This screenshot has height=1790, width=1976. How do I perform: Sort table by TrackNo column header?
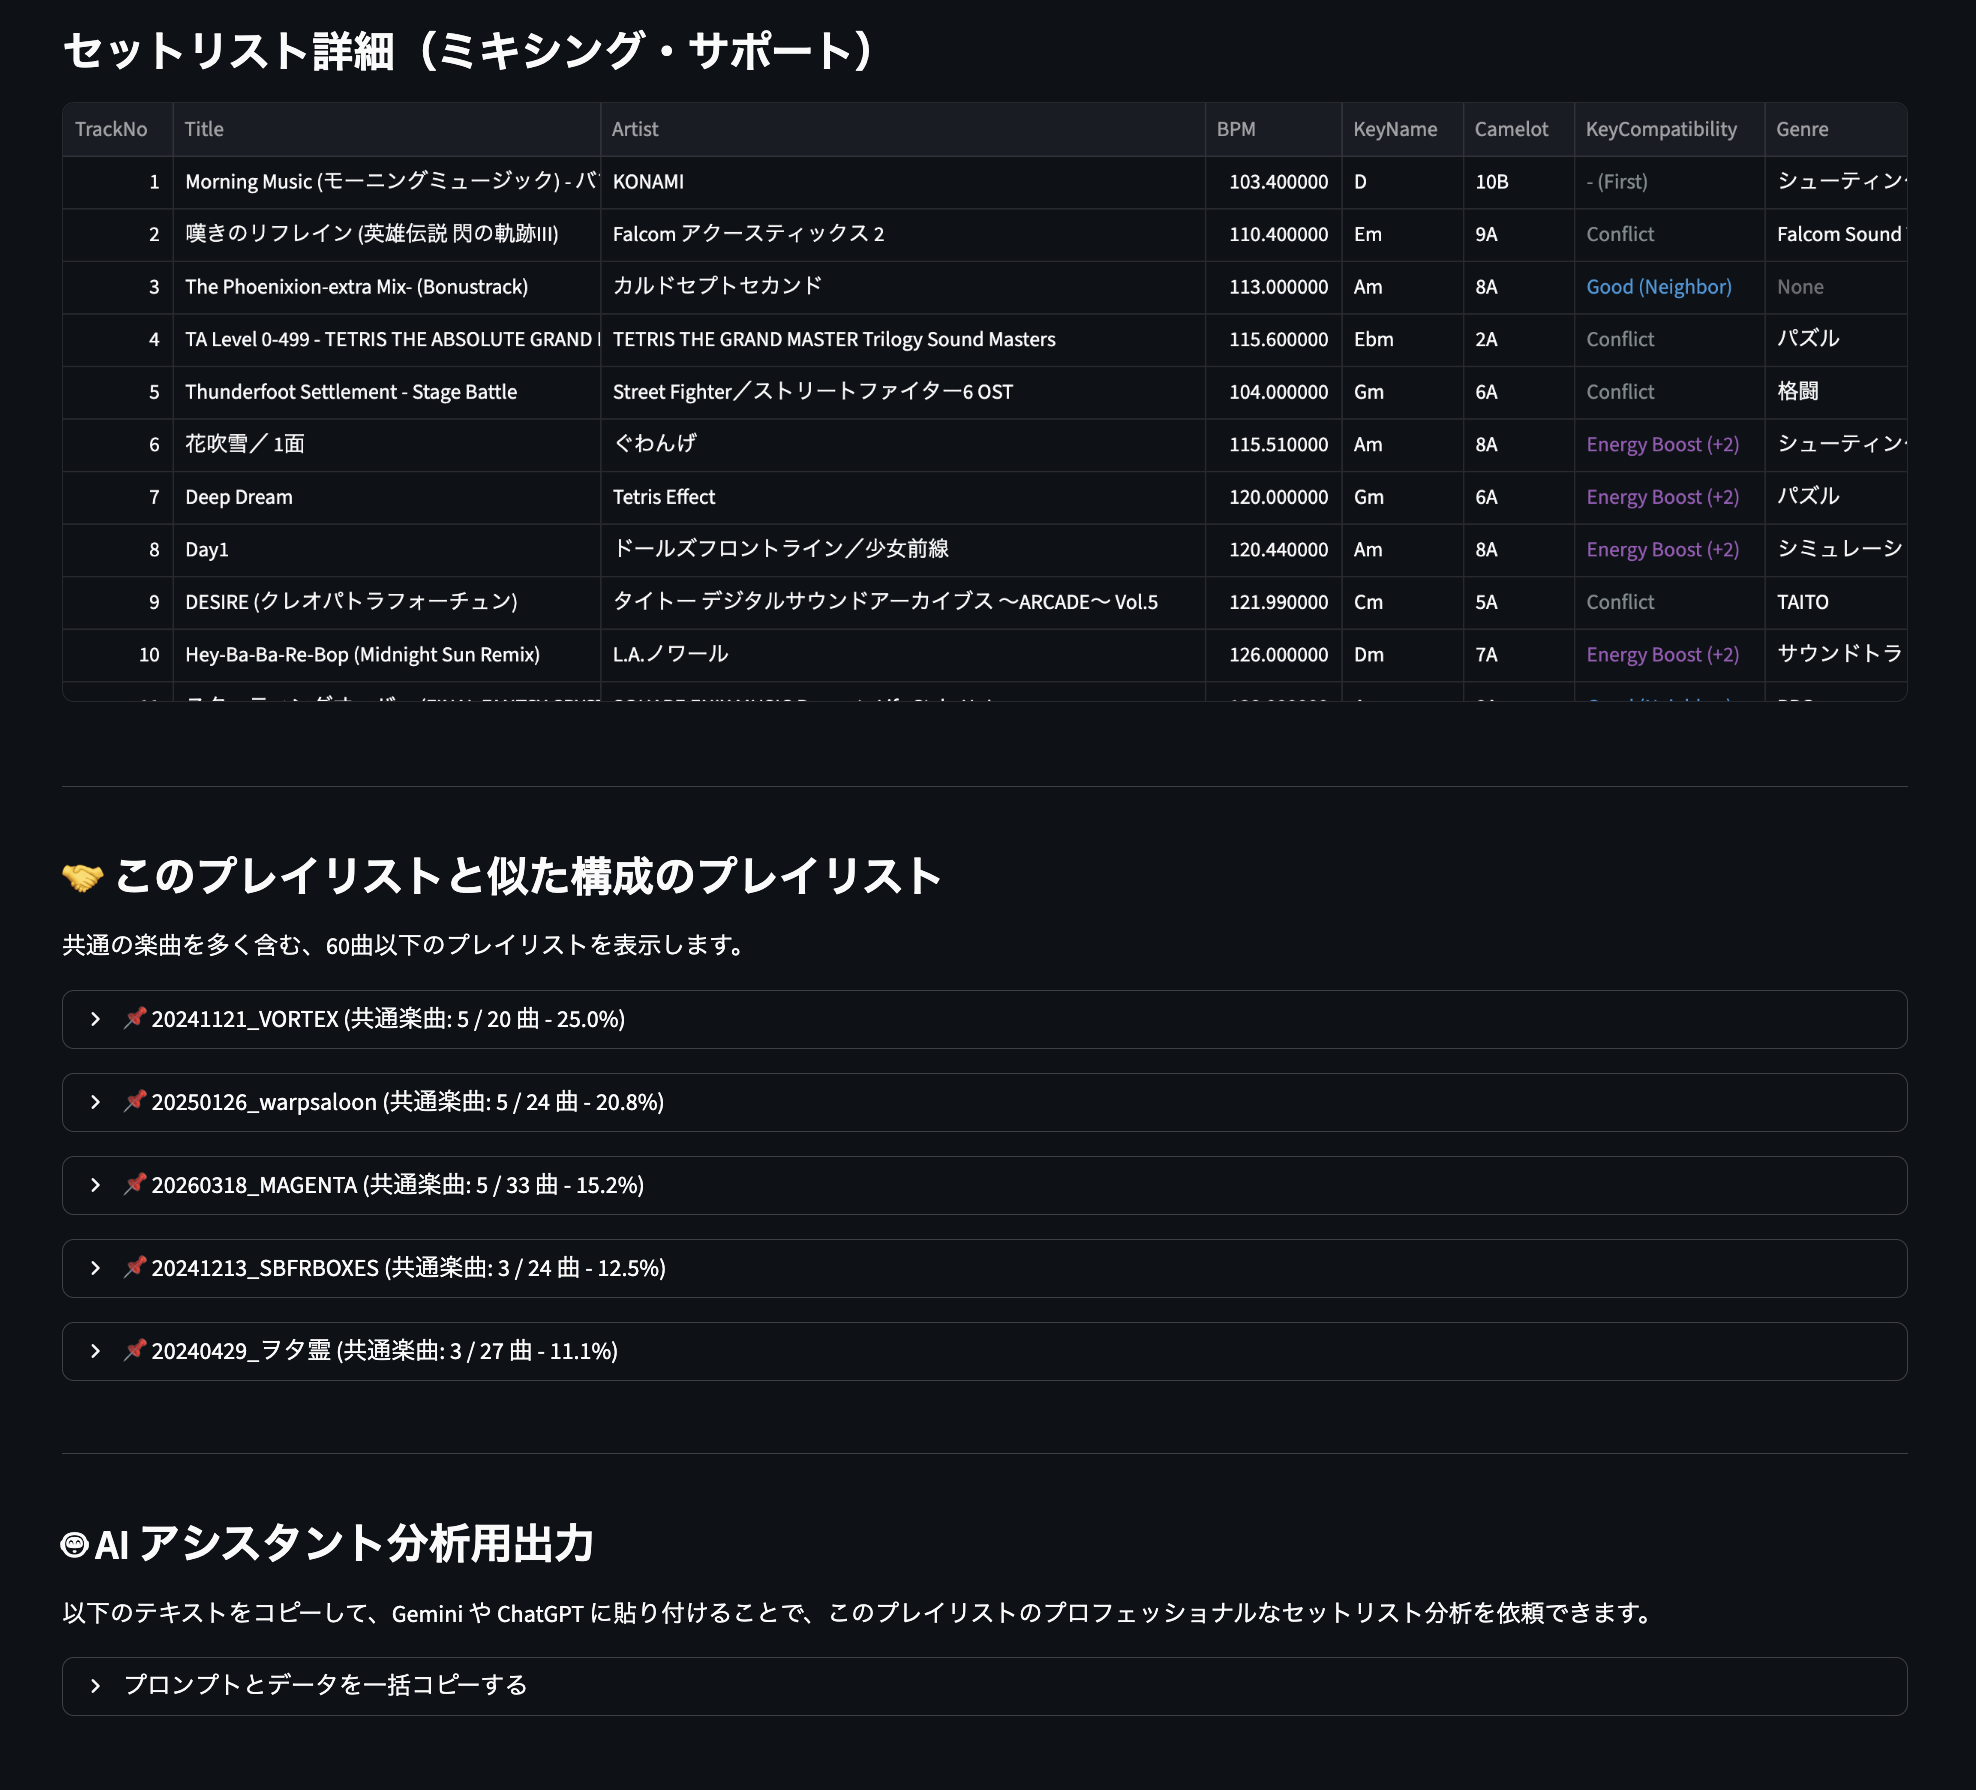111,129
